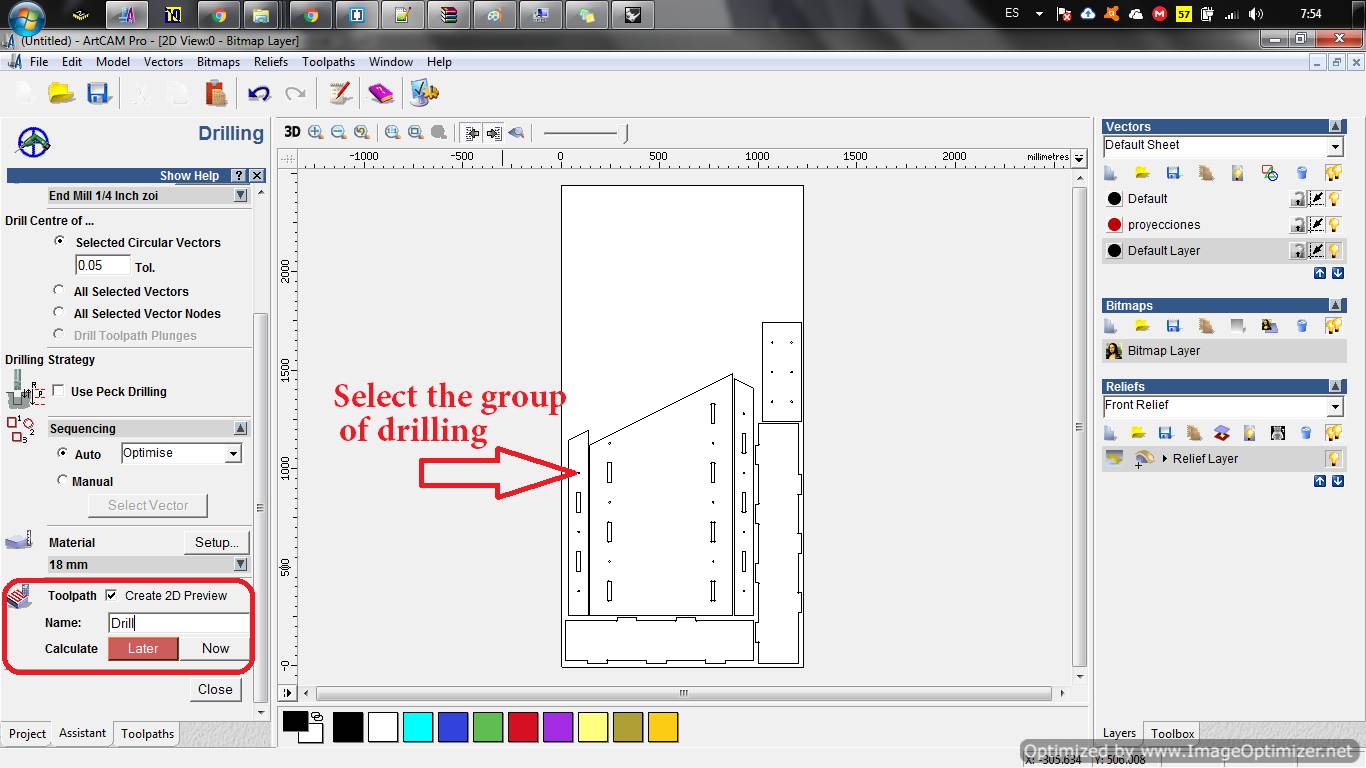This screenshot has height=768, width=1366.
Task: Open the Options icon with checkmark monitor
Action: coord(424,94)
